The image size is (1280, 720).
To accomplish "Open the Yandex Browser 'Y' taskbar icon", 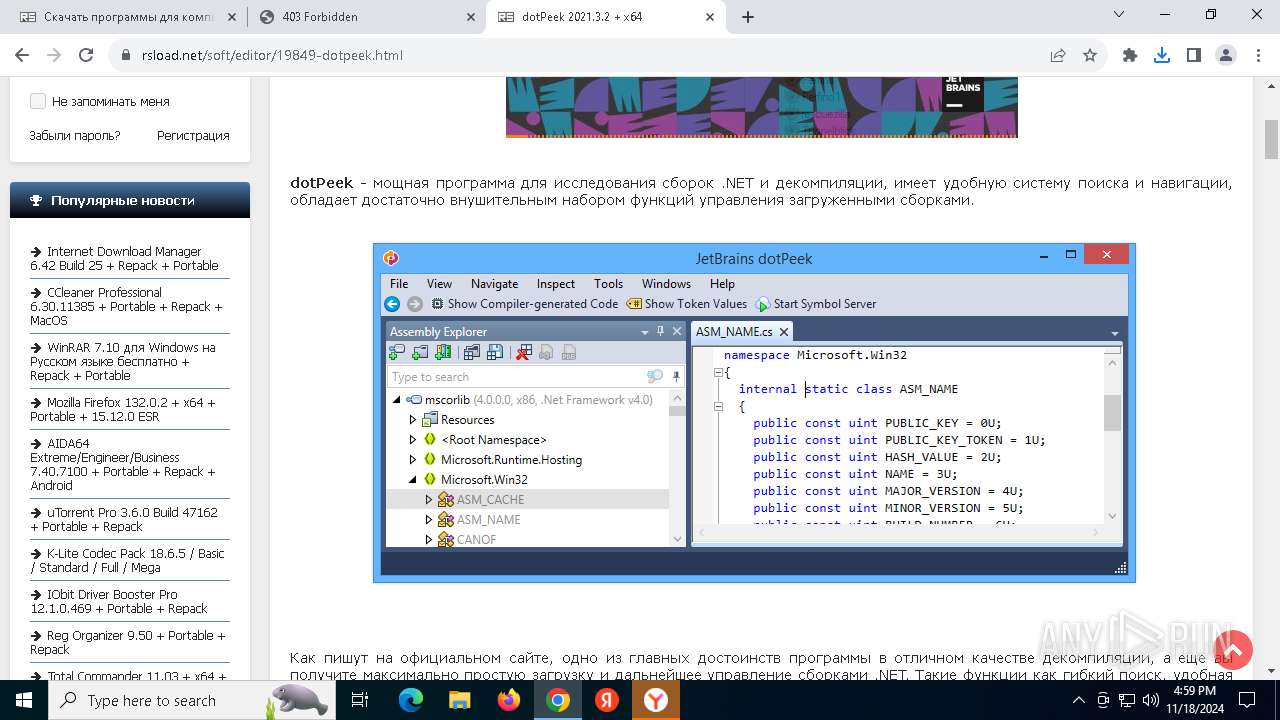I will point(656,700).
